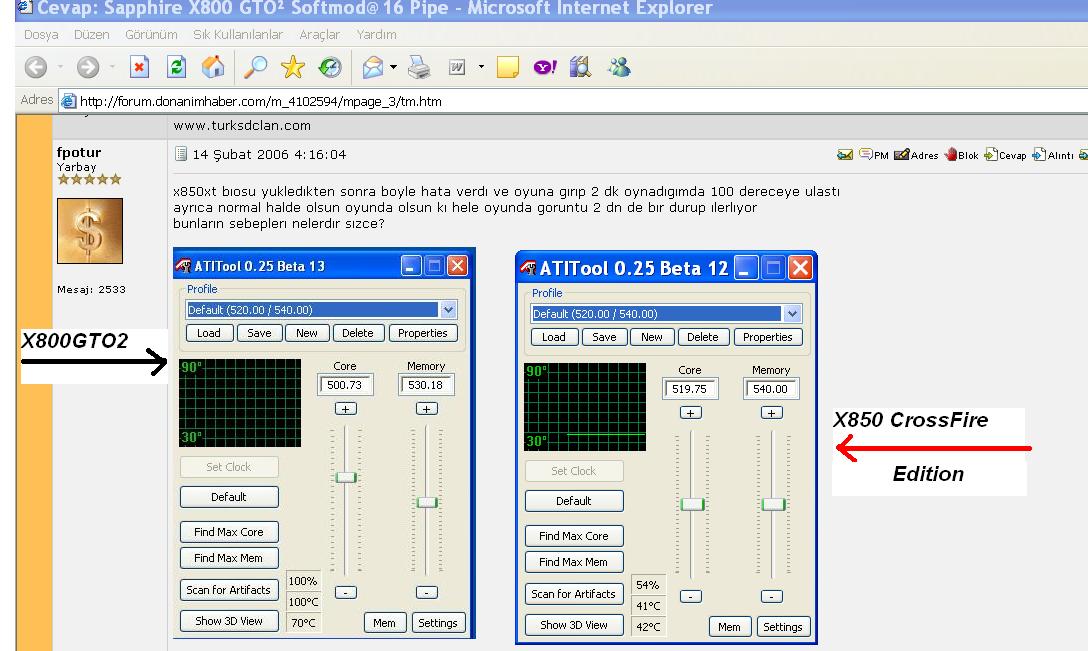Click the Memory value field showing 530.18
This screenshot has width=1088, height=651.
[x=426, y=385]
